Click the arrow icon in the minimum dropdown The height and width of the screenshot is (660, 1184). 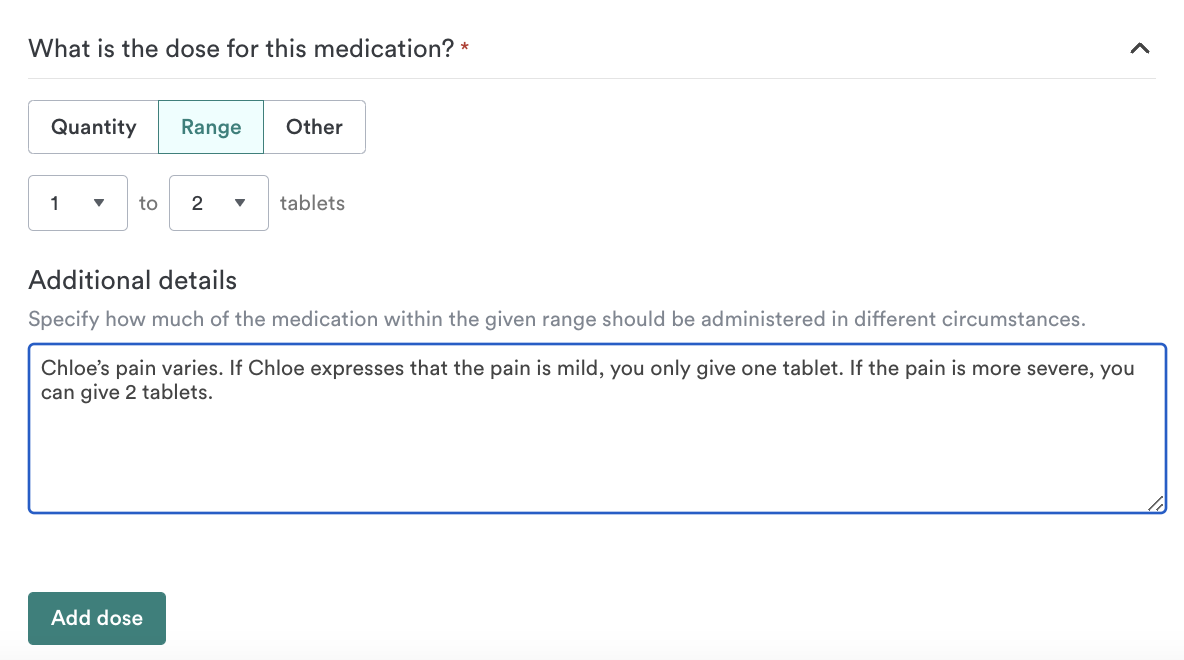coord(99,203)
